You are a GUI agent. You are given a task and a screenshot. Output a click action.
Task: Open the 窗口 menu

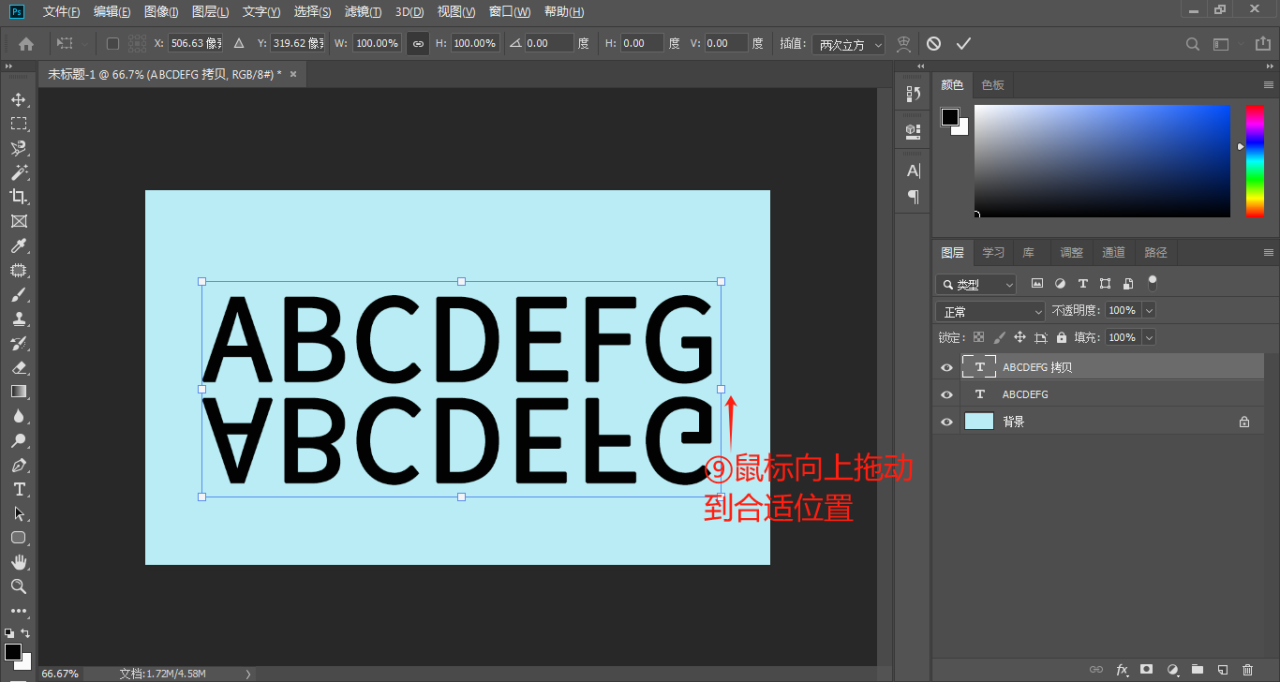[x=509, y=12]
